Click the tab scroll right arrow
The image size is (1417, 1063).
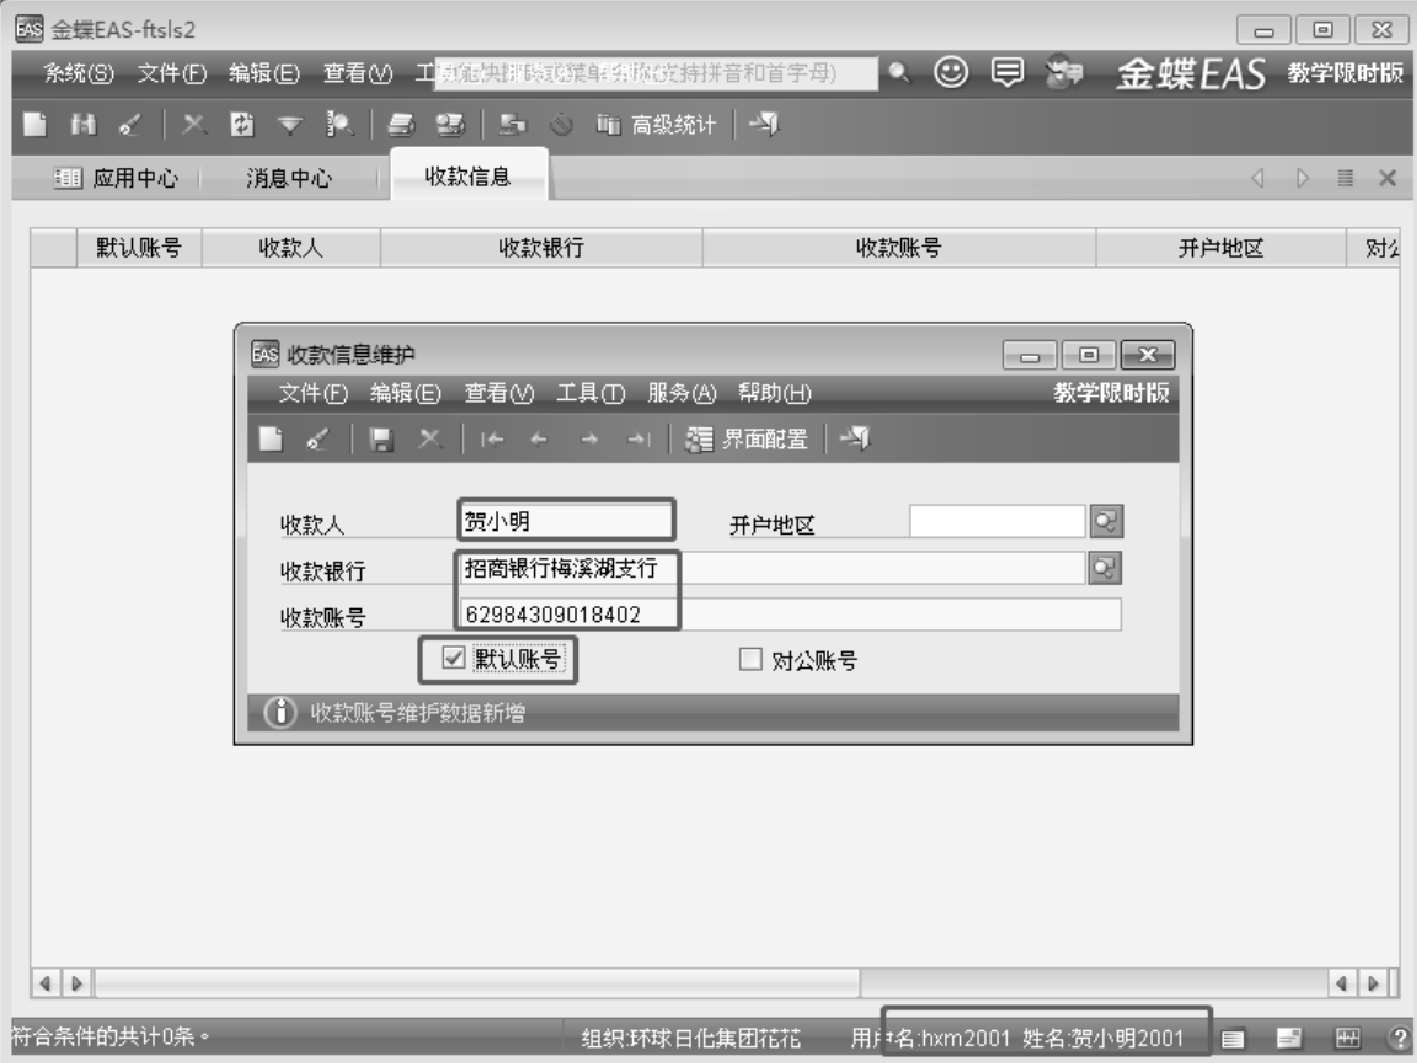click(1302, 178)
